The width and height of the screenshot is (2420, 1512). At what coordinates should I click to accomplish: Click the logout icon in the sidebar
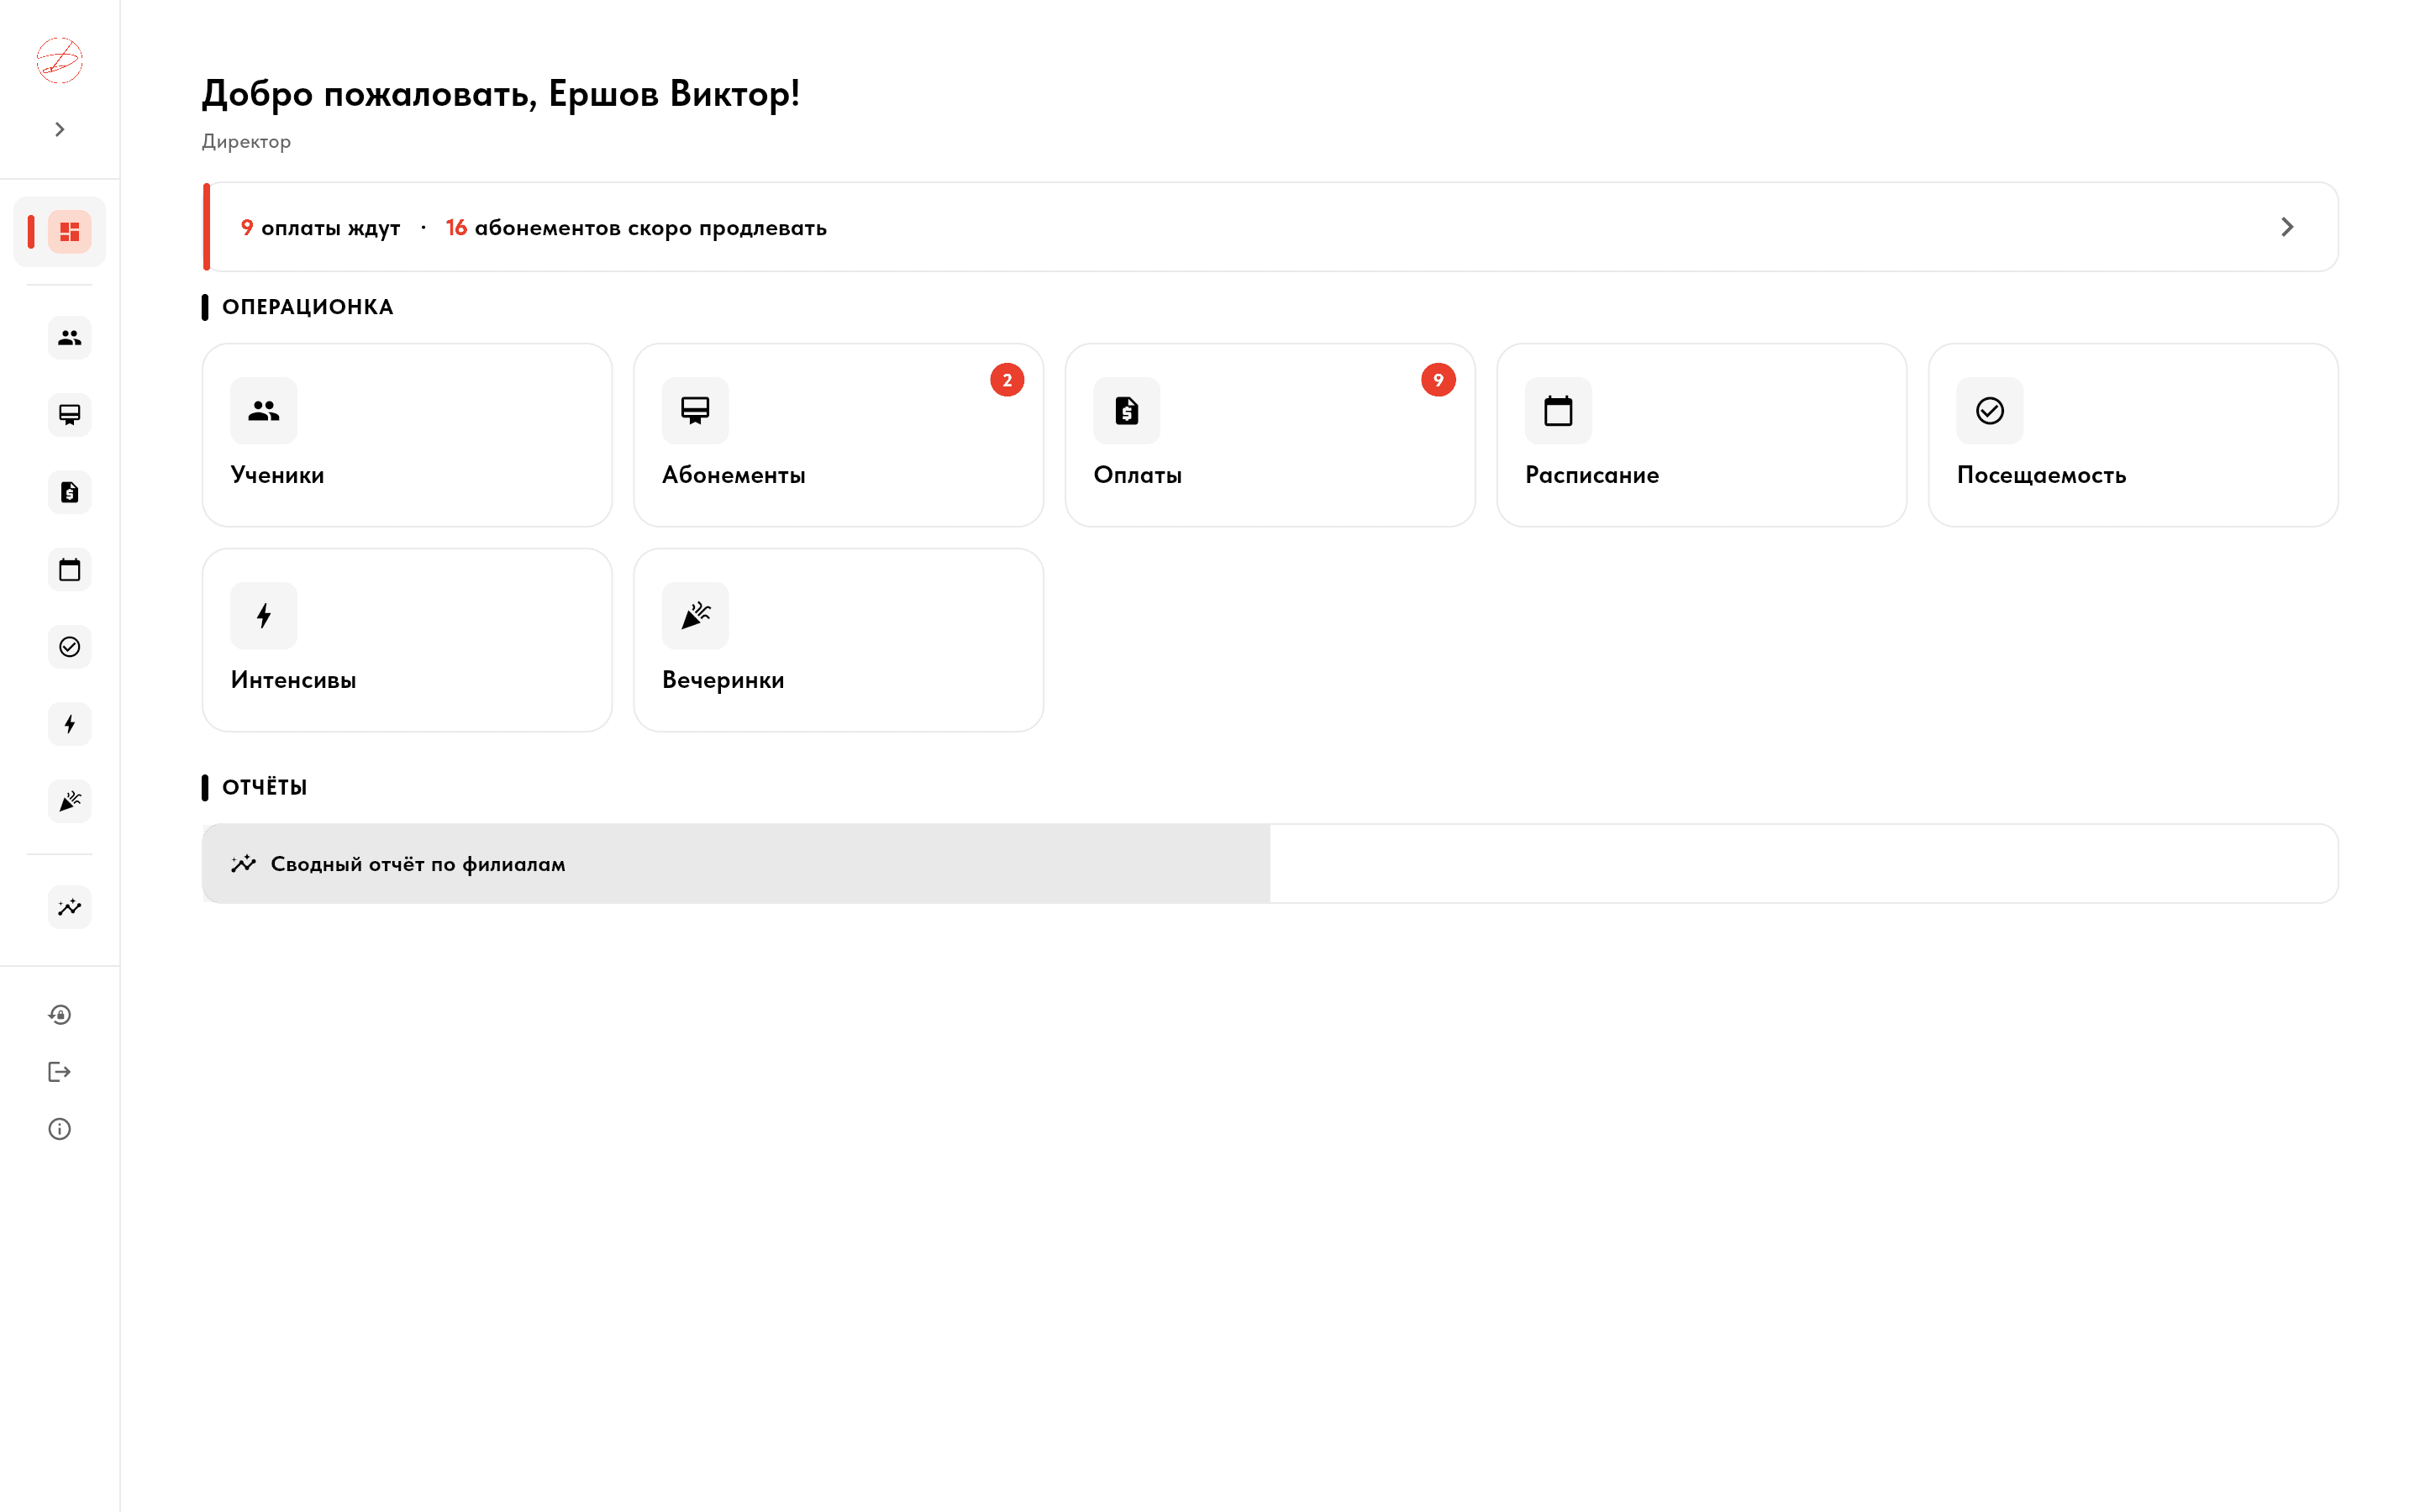tap(59, 1072)
